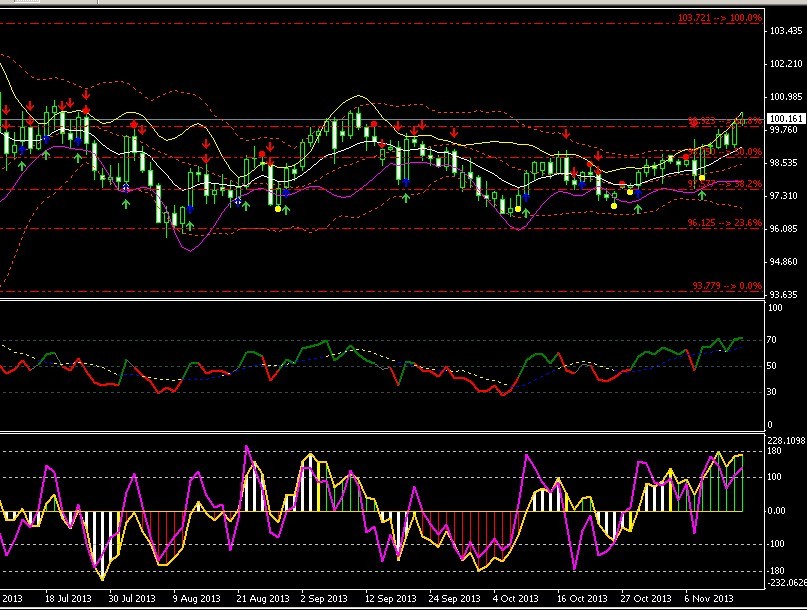The height and width of the screenshot is (610, 807).
Task: Click the 94.860 price axis value
Action: pyautogui.click(x=783, y=262)
